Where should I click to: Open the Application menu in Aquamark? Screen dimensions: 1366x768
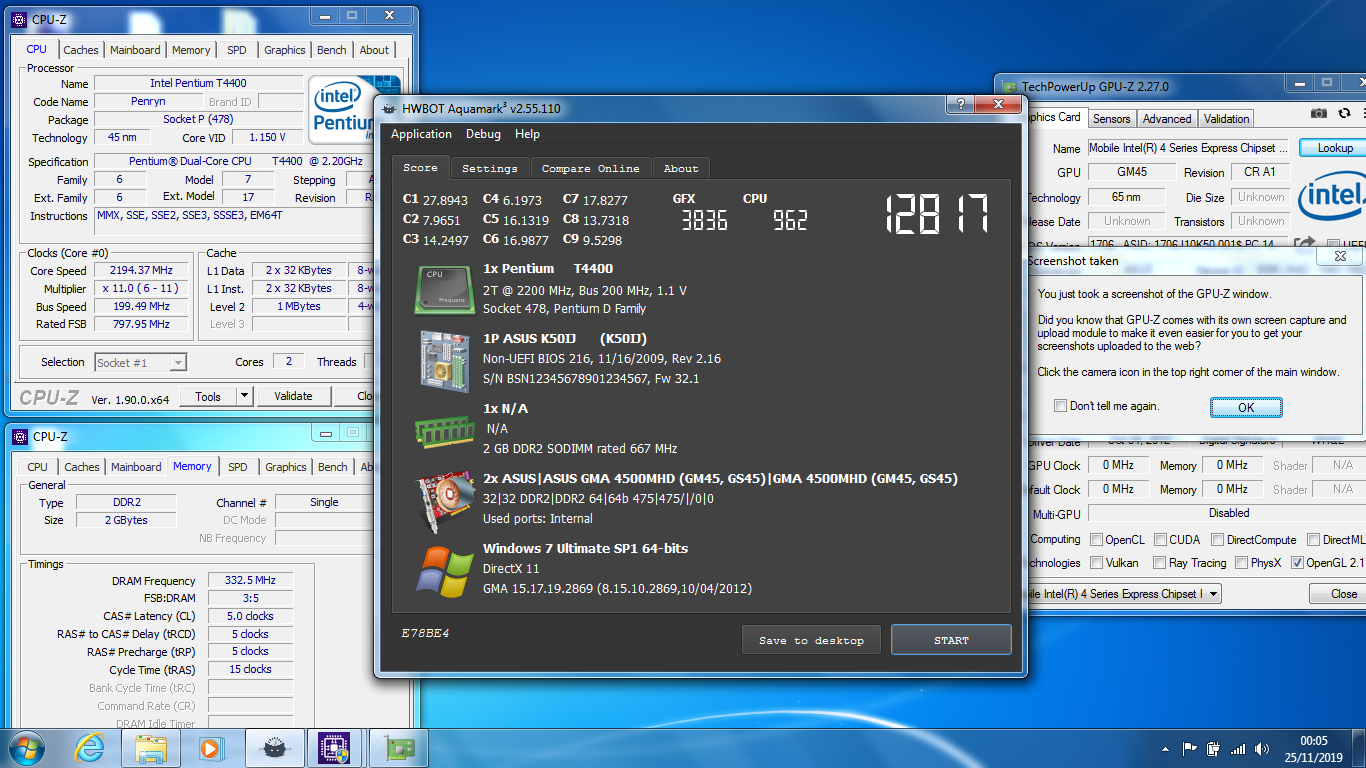[x=421, y=134]
